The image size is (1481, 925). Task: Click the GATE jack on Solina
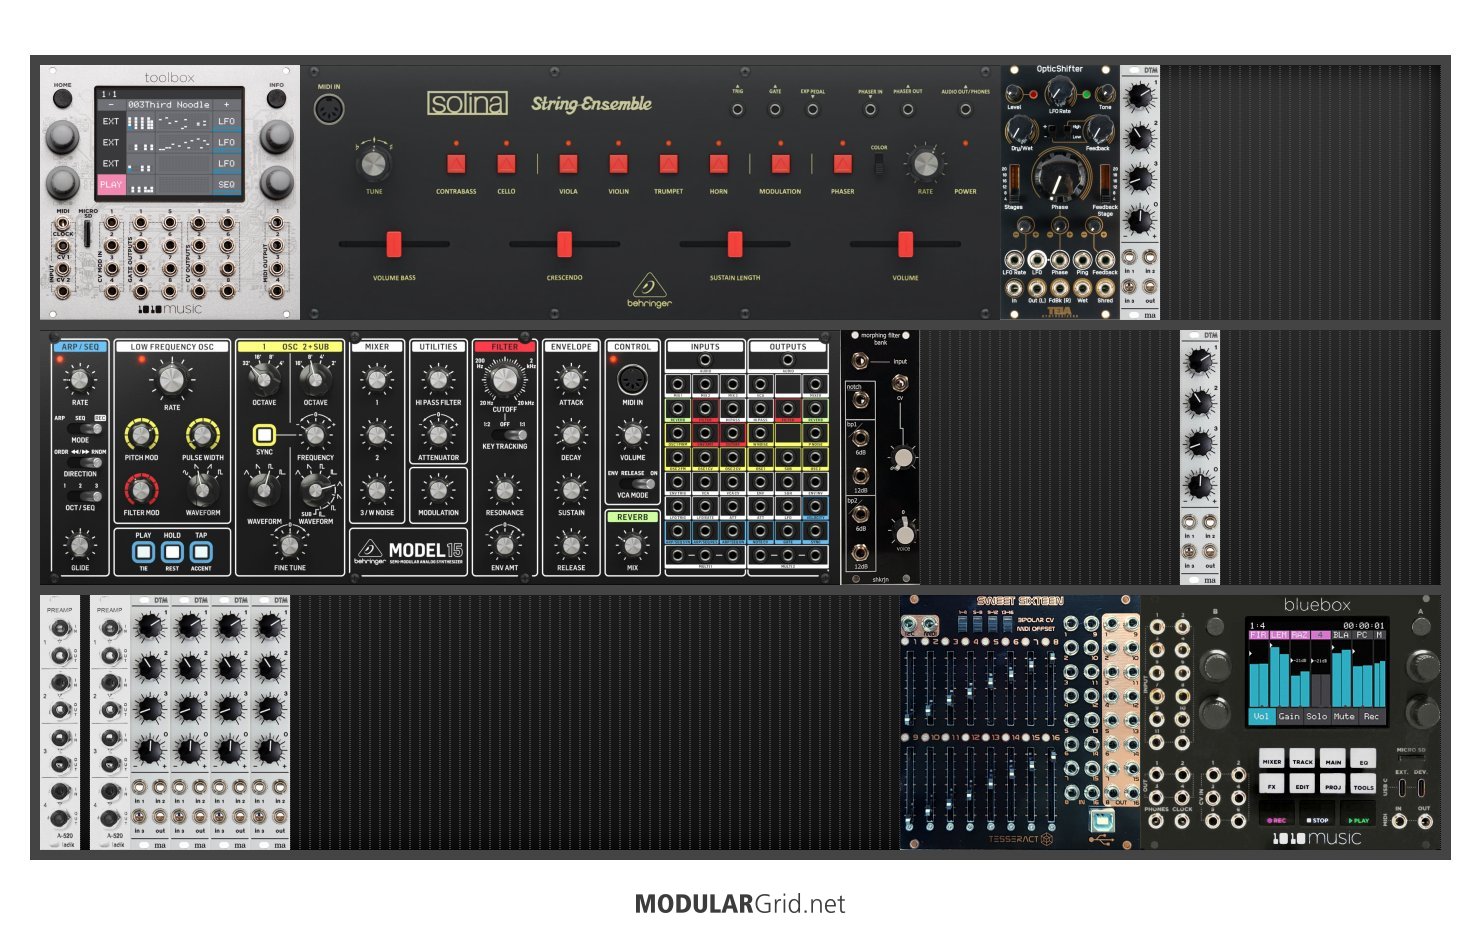click(x=775, y=109)
